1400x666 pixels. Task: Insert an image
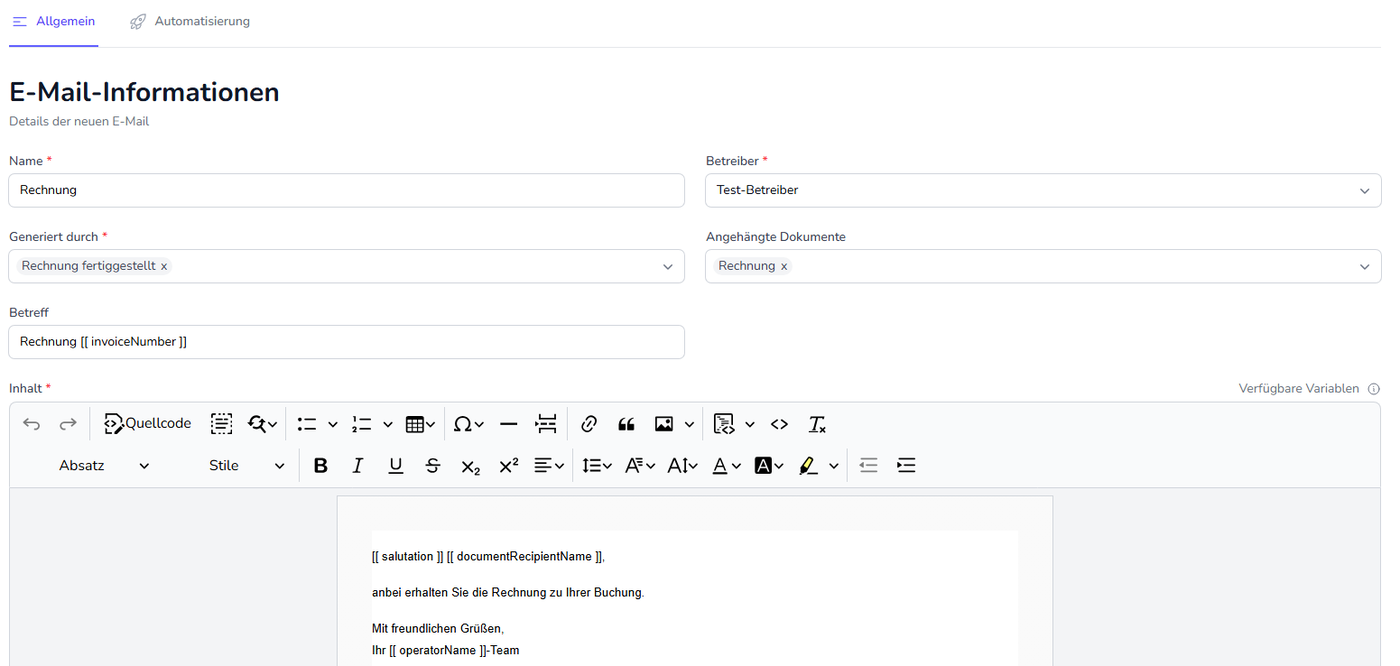pyautogui.click(x=664, y=424)
